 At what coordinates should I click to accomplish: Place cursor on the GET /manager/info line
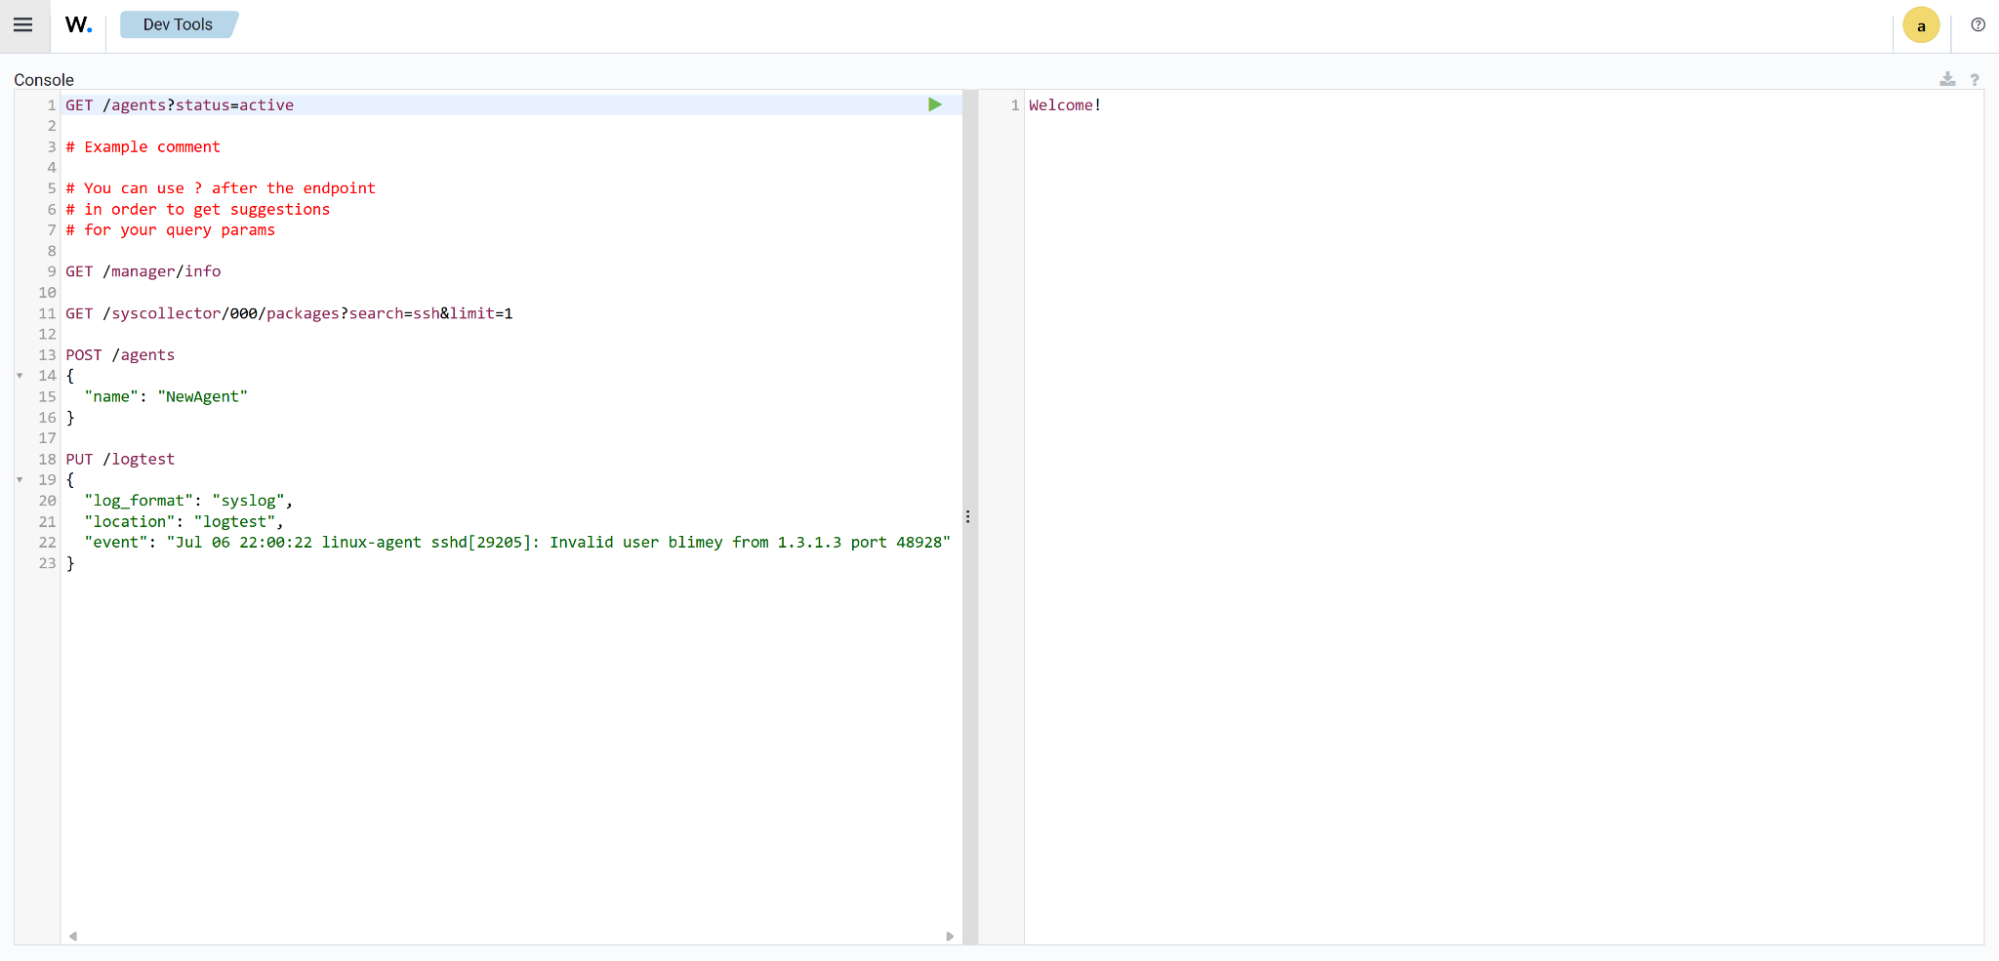pos(143,272)
